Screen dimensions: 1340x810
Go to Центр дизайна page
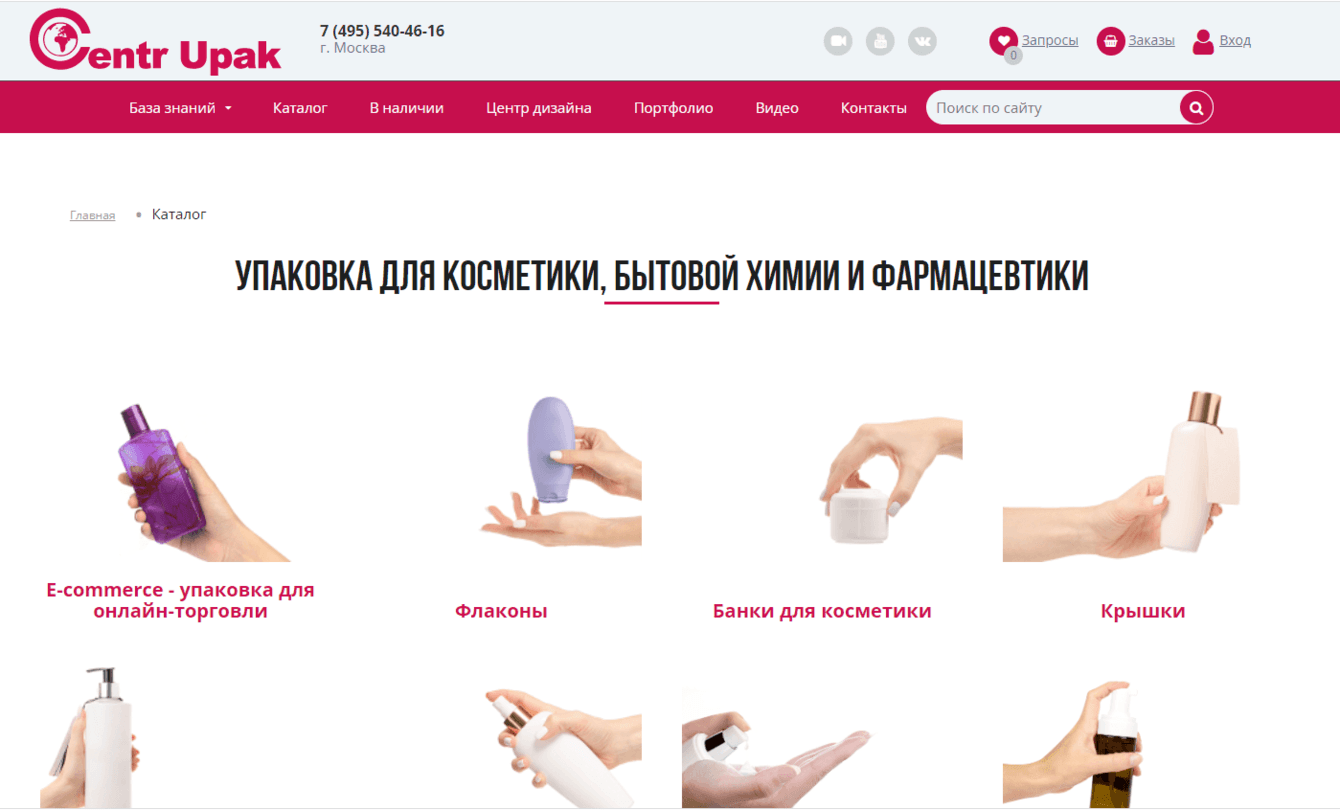click(x=539, y=107)
